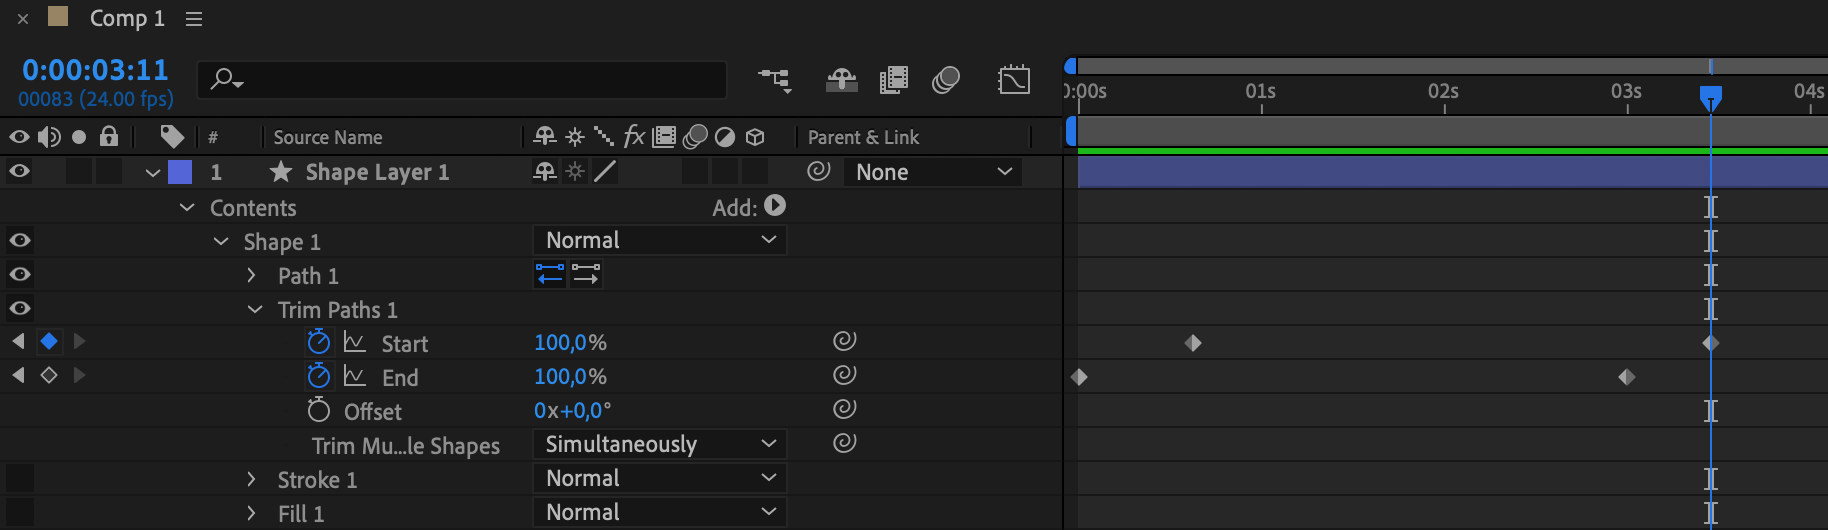Add content to shape layer via Add button
The image size is (1828, 530).
pos(775,206)
